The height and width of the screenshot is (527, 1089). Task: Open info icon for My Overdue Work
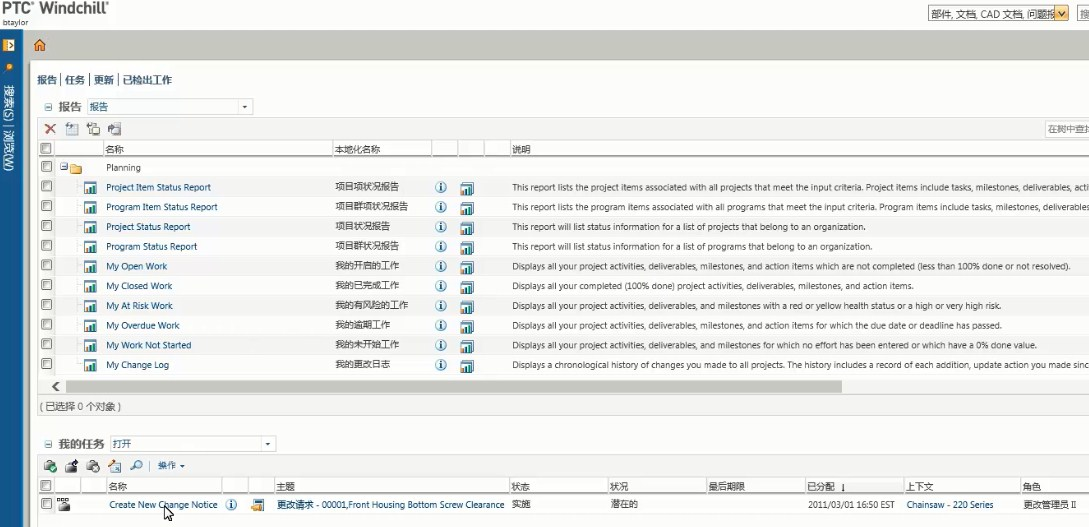tap(440, 326)
